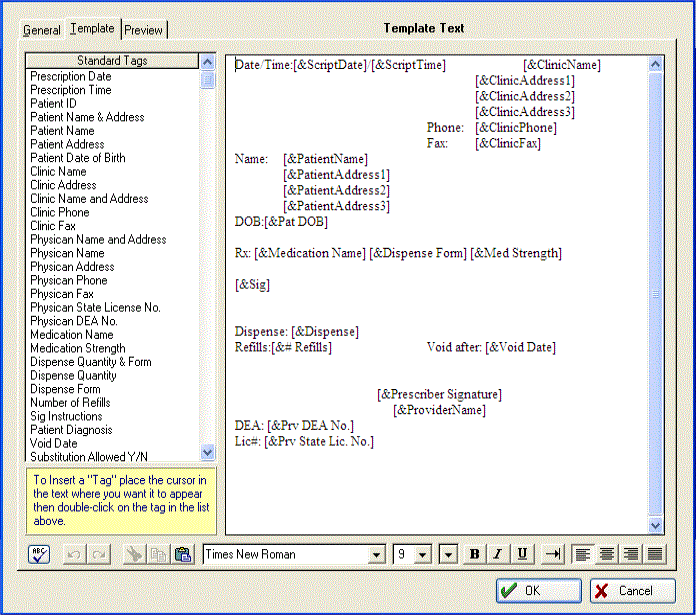Image resolution: width=696 pixels, height=615 pixels.
Task: Open the font size 9 dropdown
Action: [x=422, y=555]
